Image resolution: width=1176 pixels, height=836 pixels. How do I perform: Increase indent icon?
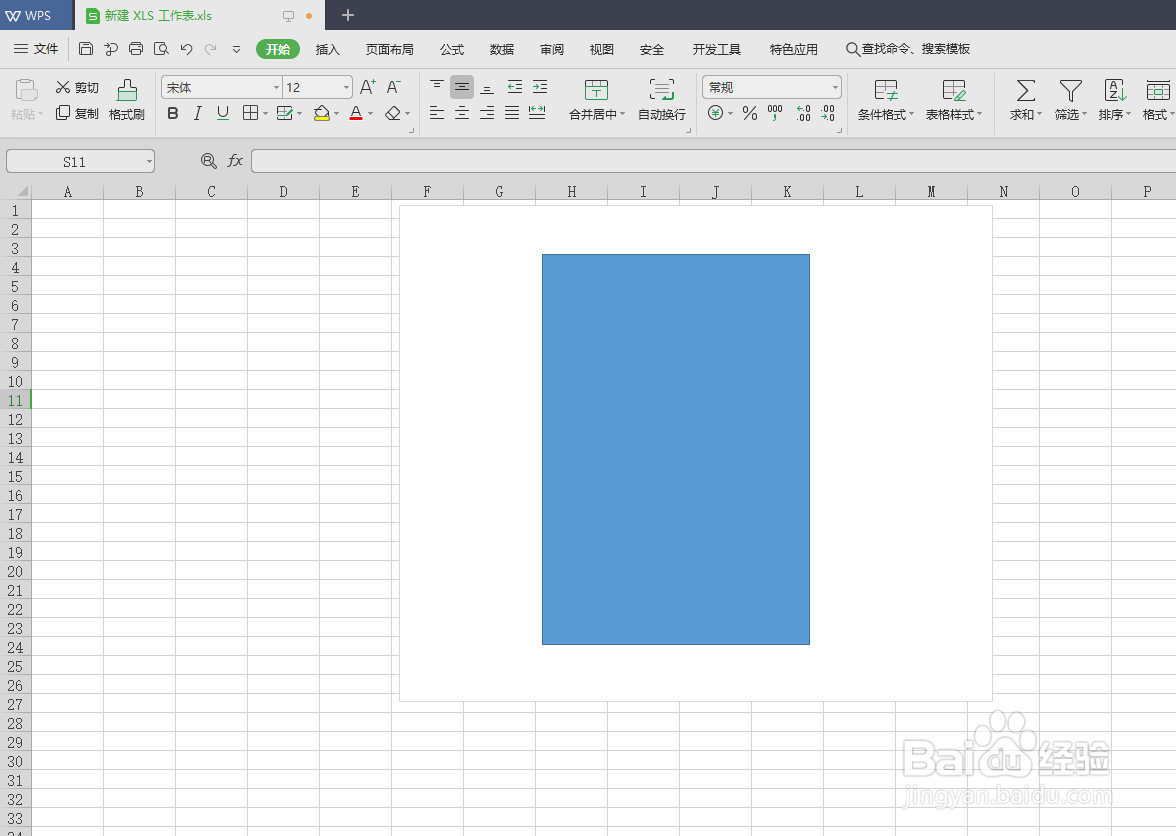540,87
